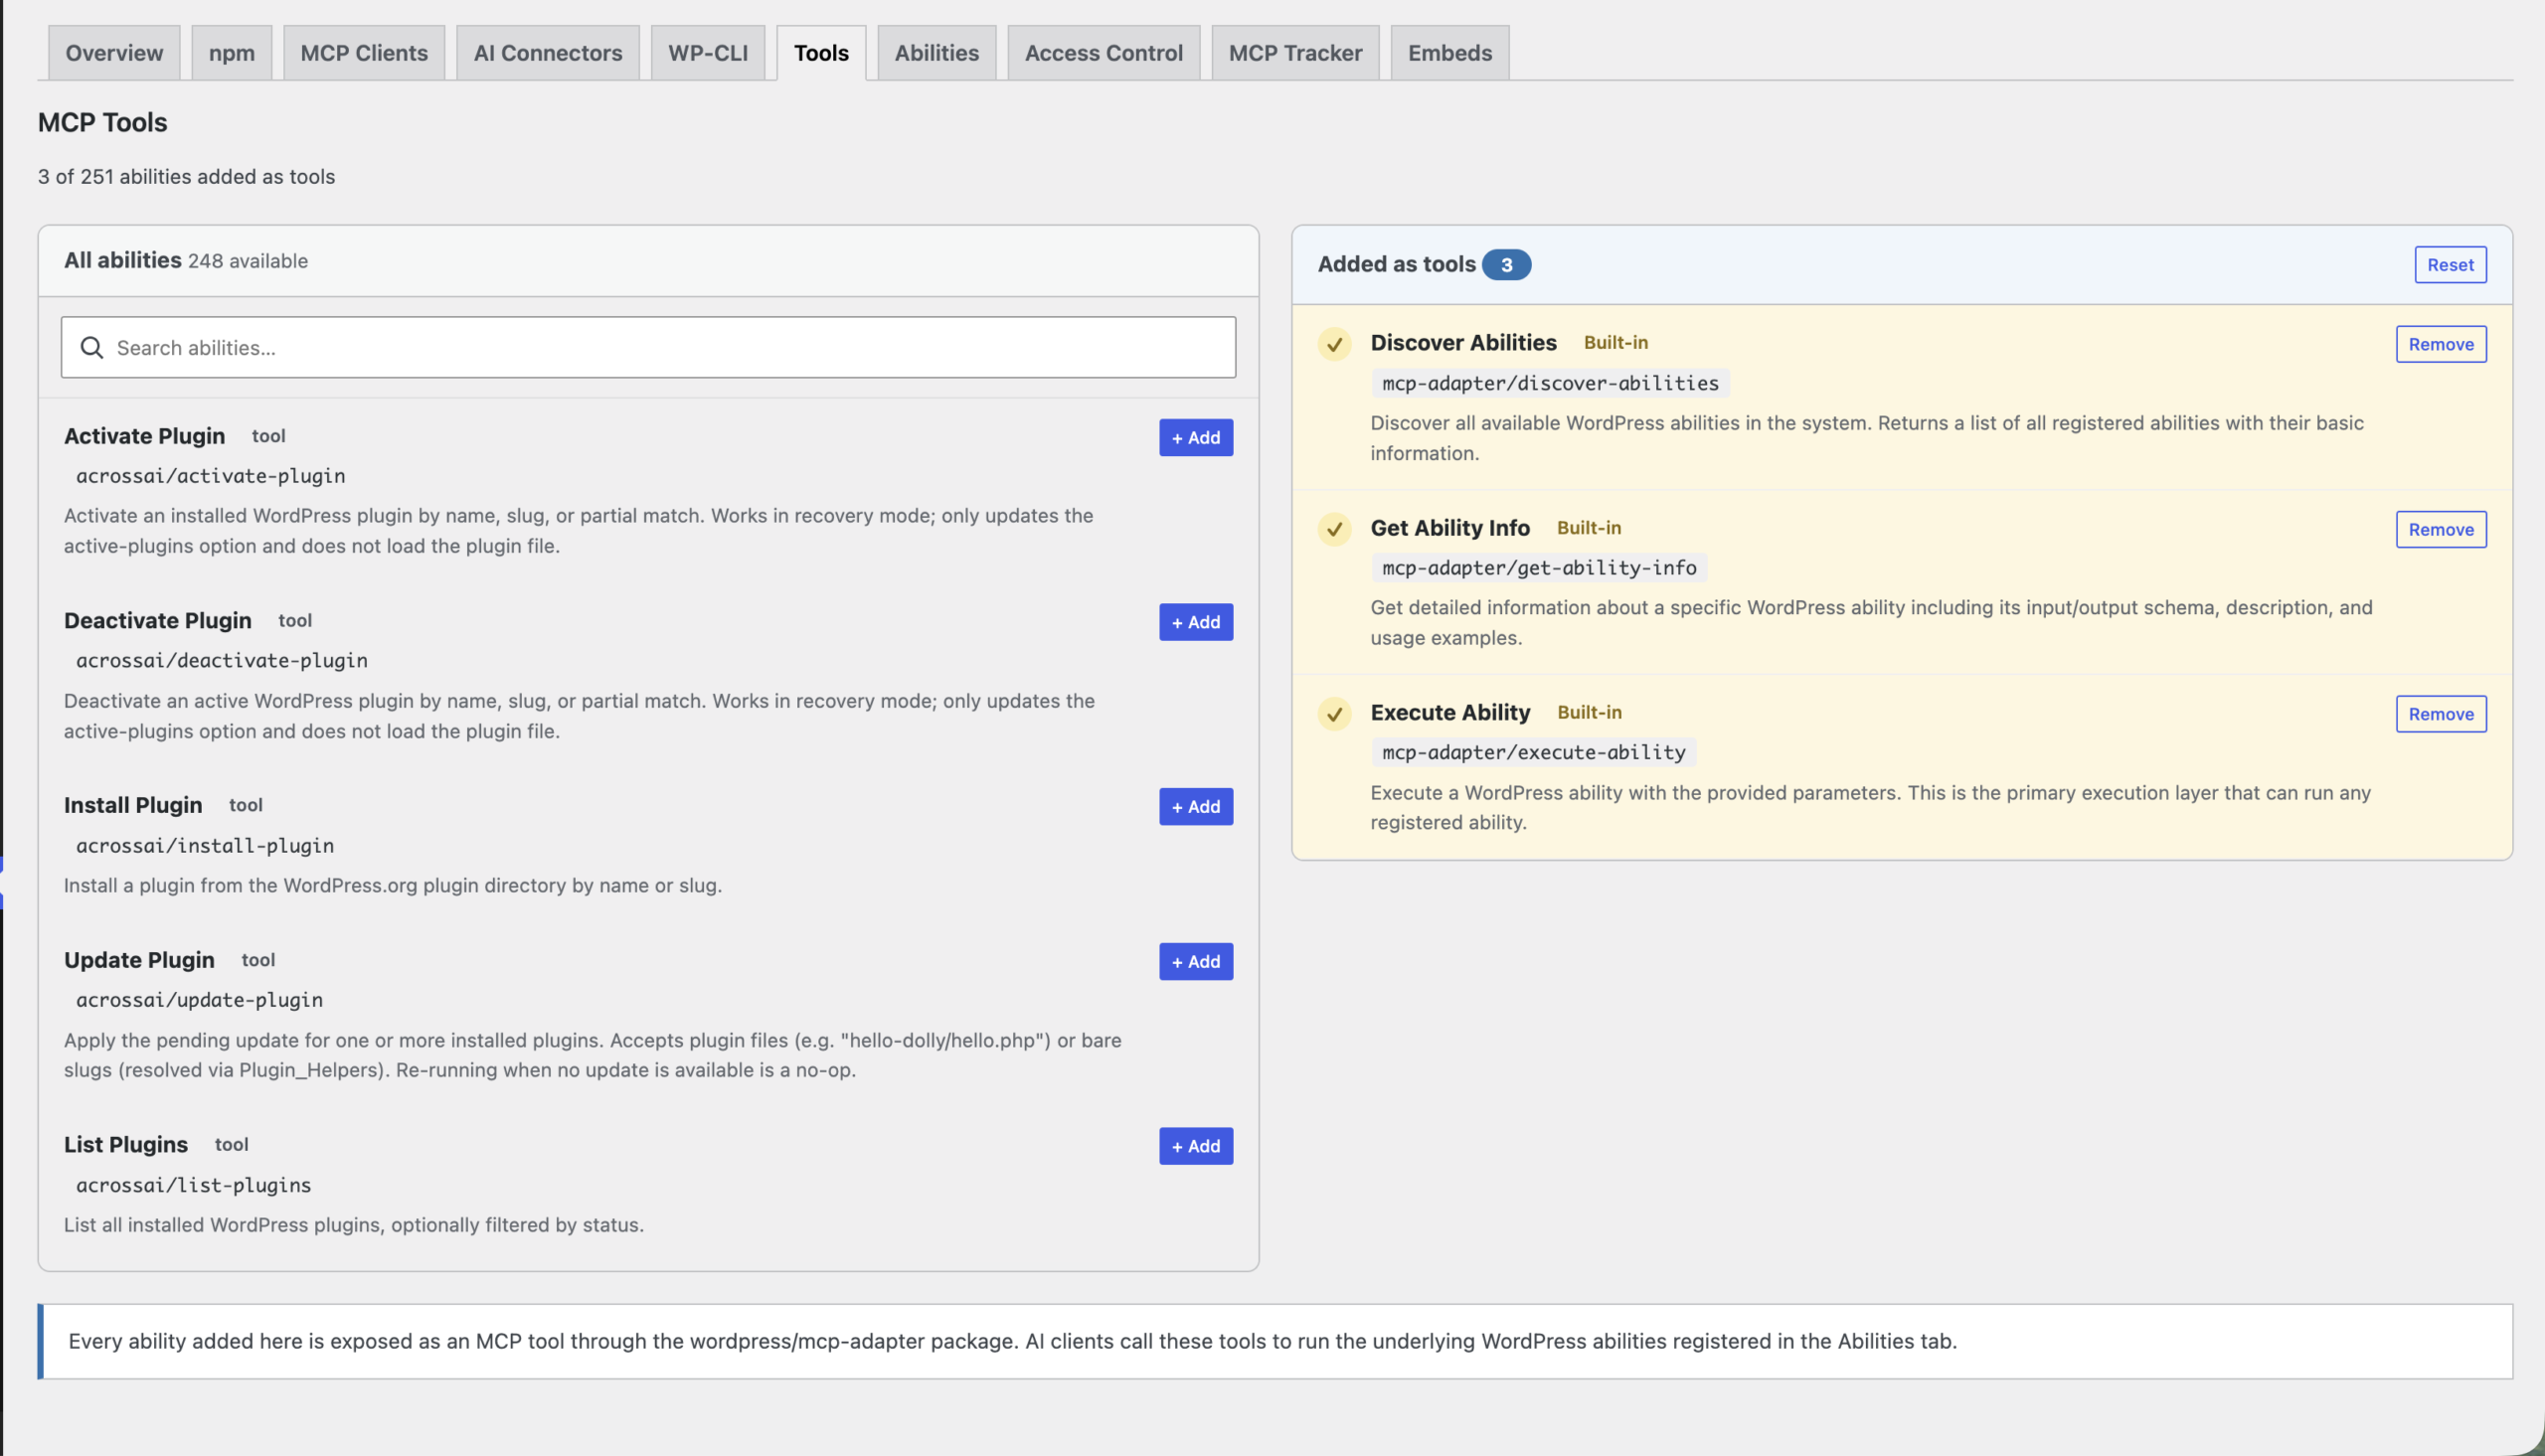Click the checkmark icon beside Get Ability Info
The image size is (2545, 1456).
point(1334,529)
